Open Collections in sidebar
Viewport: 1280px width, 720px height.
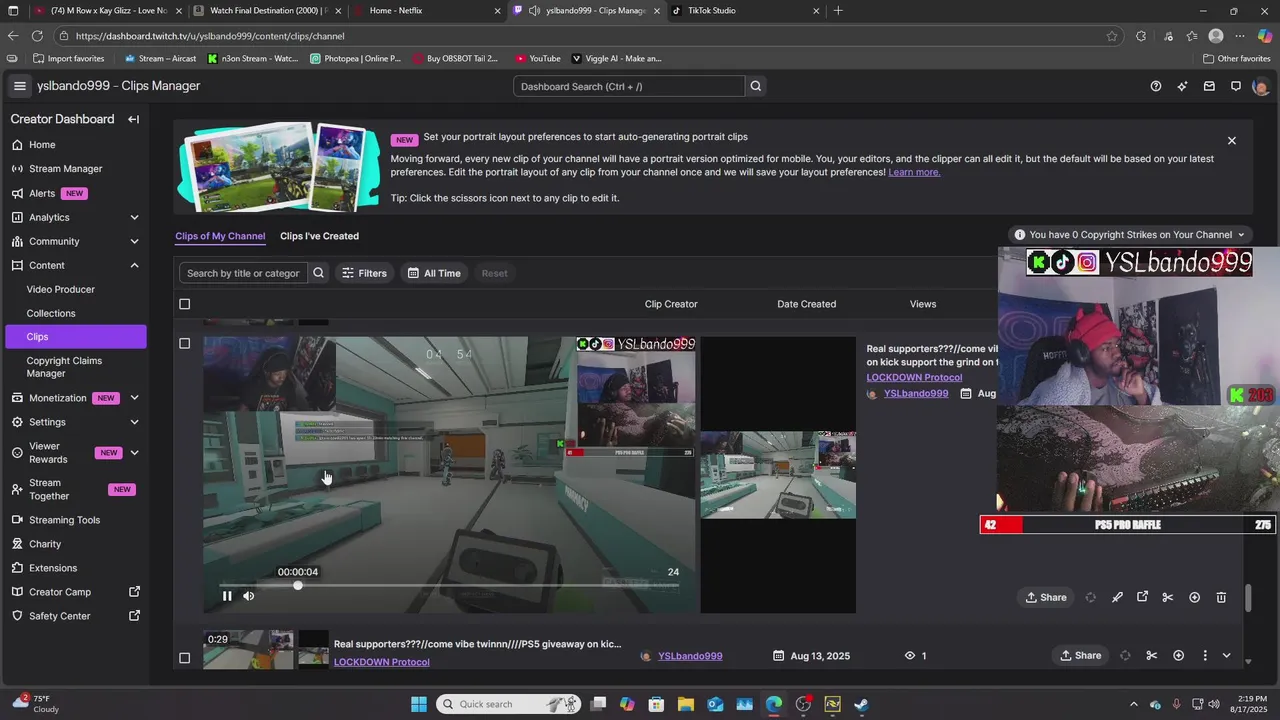point(51,313)
